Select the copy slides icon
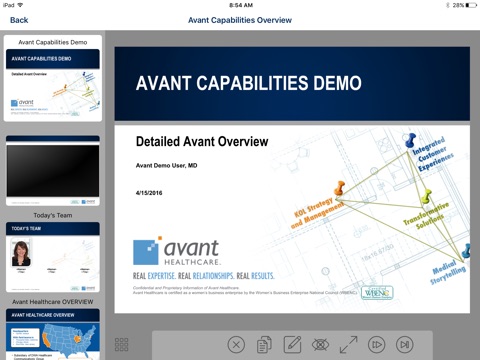Image resolution: width=480 pixels, height=360 pixels. (x=264, y=344)
